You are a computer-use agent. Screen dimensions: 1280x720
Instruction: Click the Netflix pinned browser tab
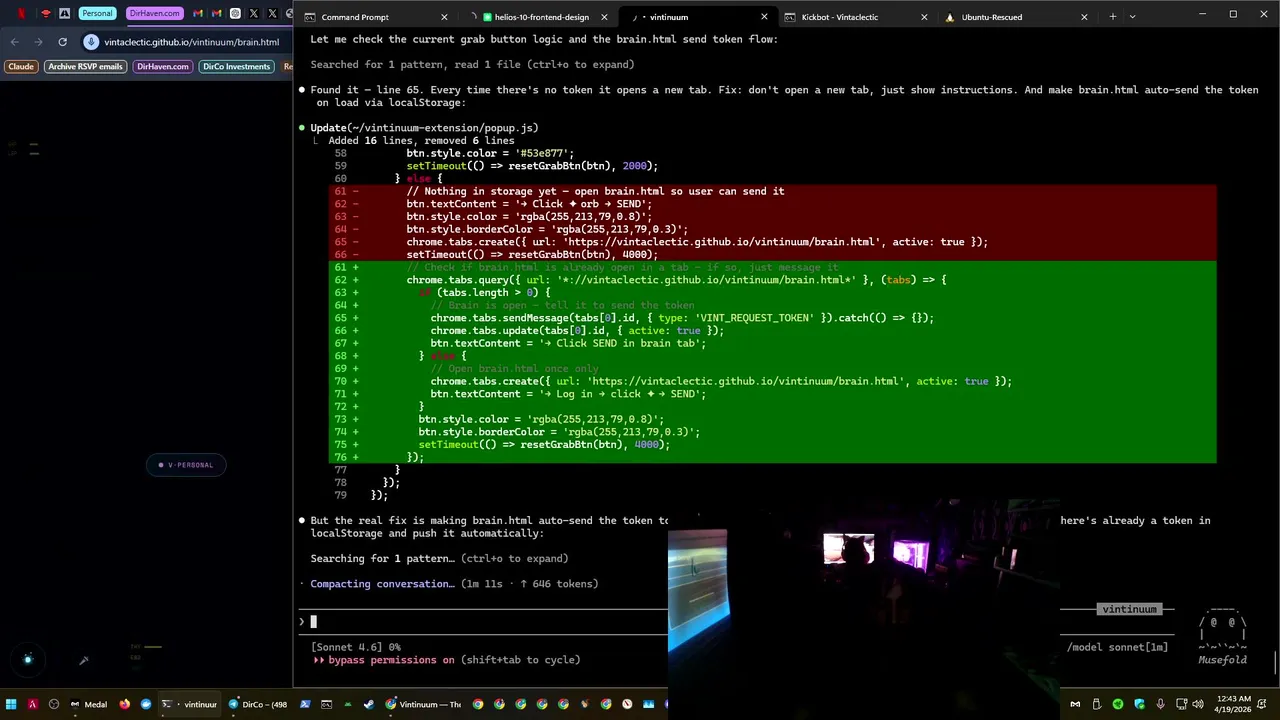[22, 13]
